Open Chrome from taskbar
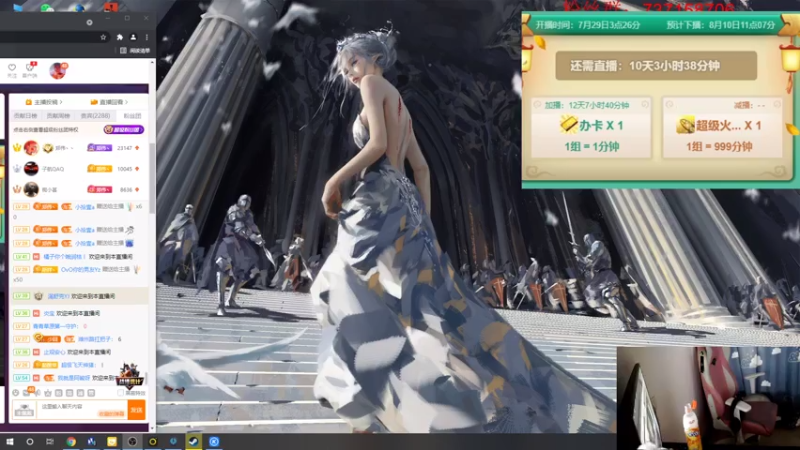800x450 pixels. (71, 441)
